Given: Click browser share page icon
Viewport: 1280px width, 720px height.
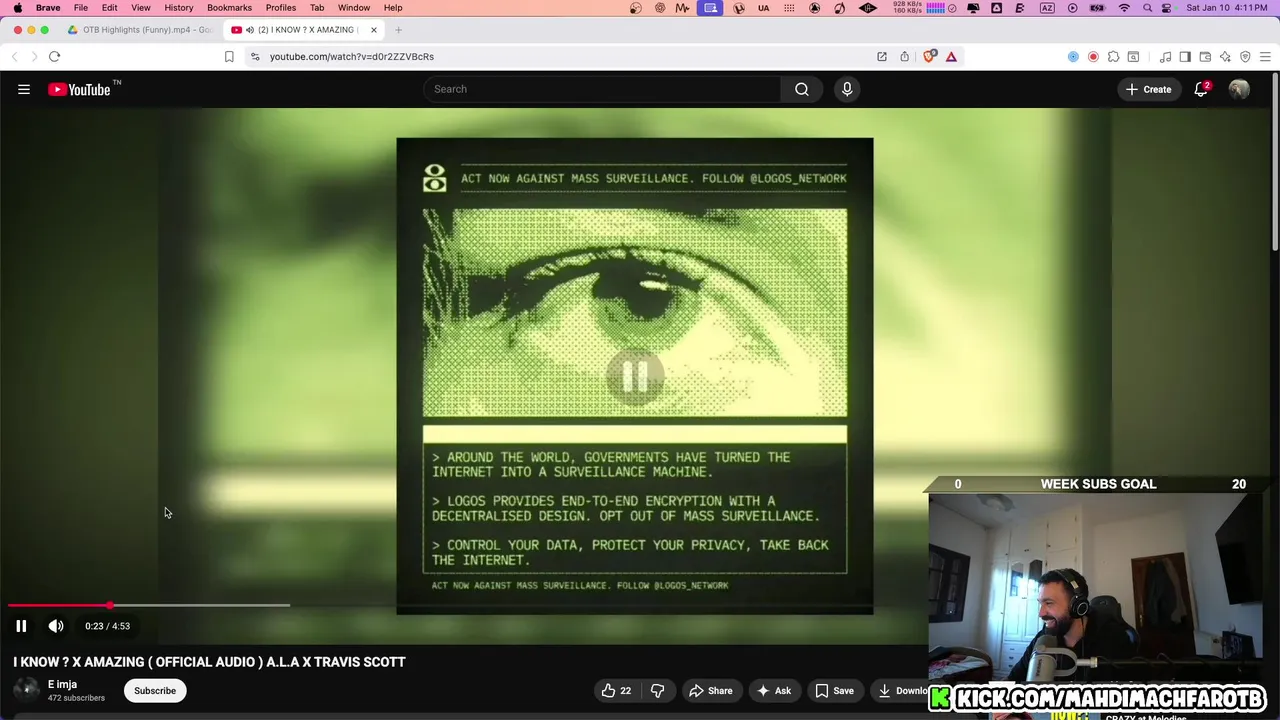Looking at the screenshot, I should point(904,57).
